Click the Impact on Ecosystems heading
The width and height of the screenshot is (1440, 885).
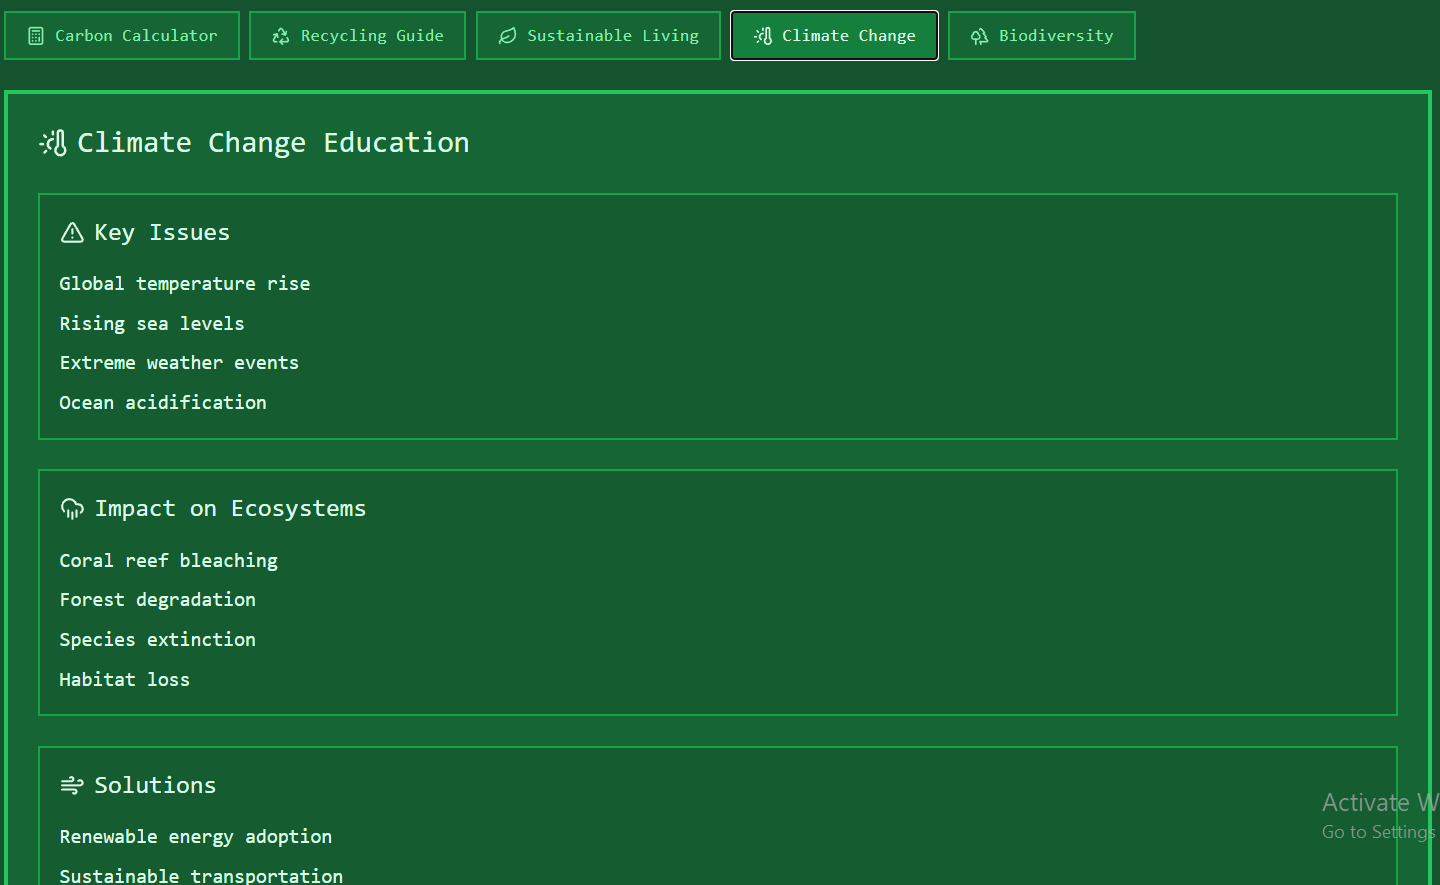[x=230, y=509]
